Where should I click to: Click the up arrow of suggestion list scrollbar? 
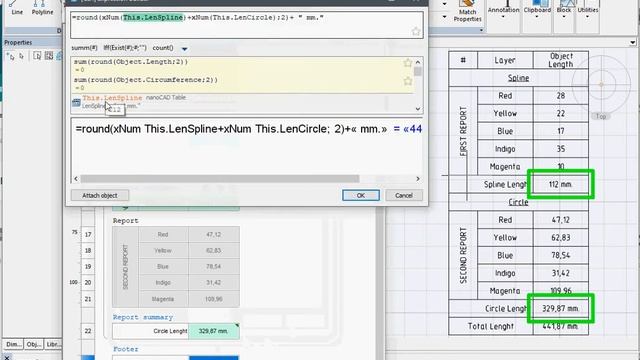tap(418, 62)
